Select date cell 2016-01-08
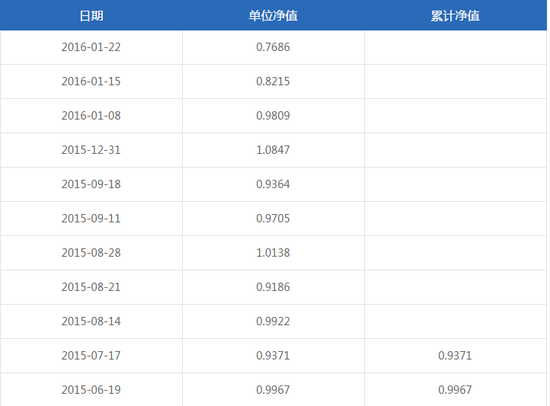550x406 pixels. (x=91, y=115)
